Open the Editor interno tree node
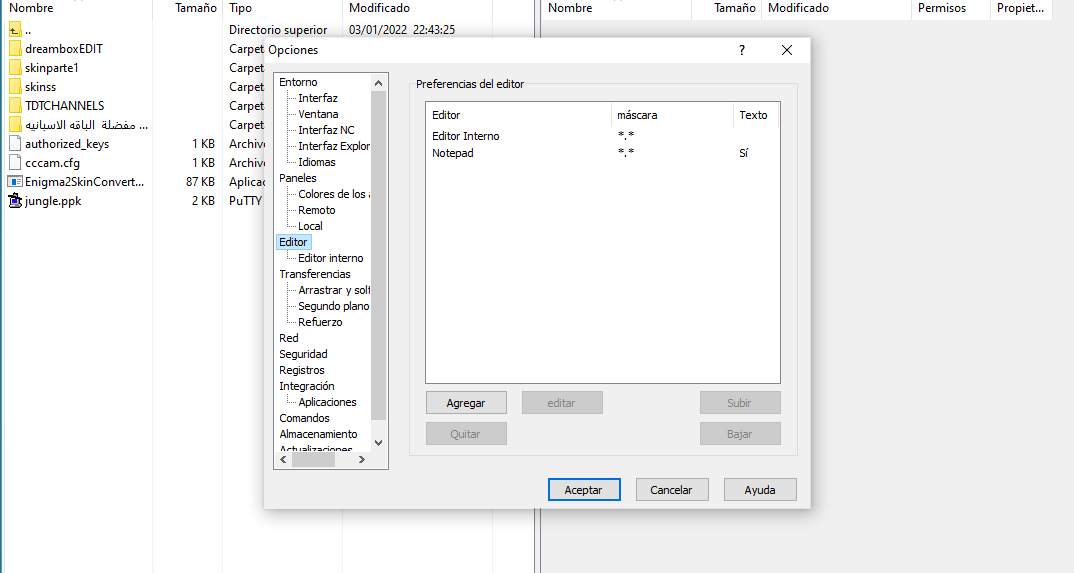Viewport: 1074px width, 573px height. coord(330,258)
